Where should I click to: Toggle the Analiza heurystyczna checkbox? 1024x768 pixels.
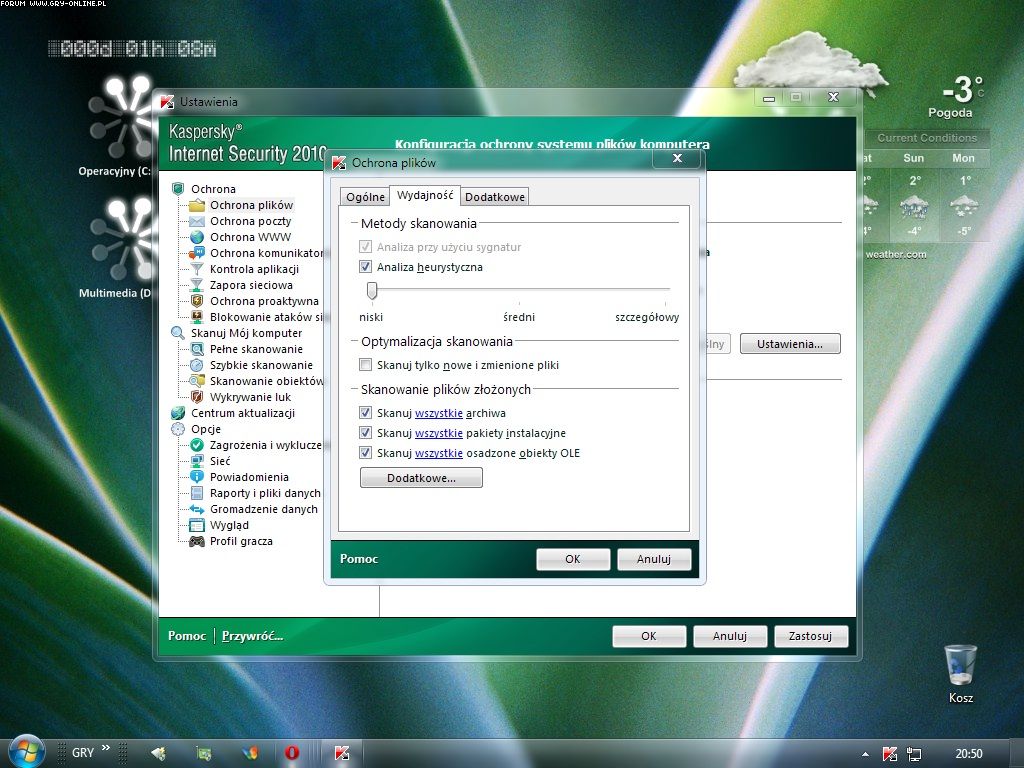[x=366, y=266]
